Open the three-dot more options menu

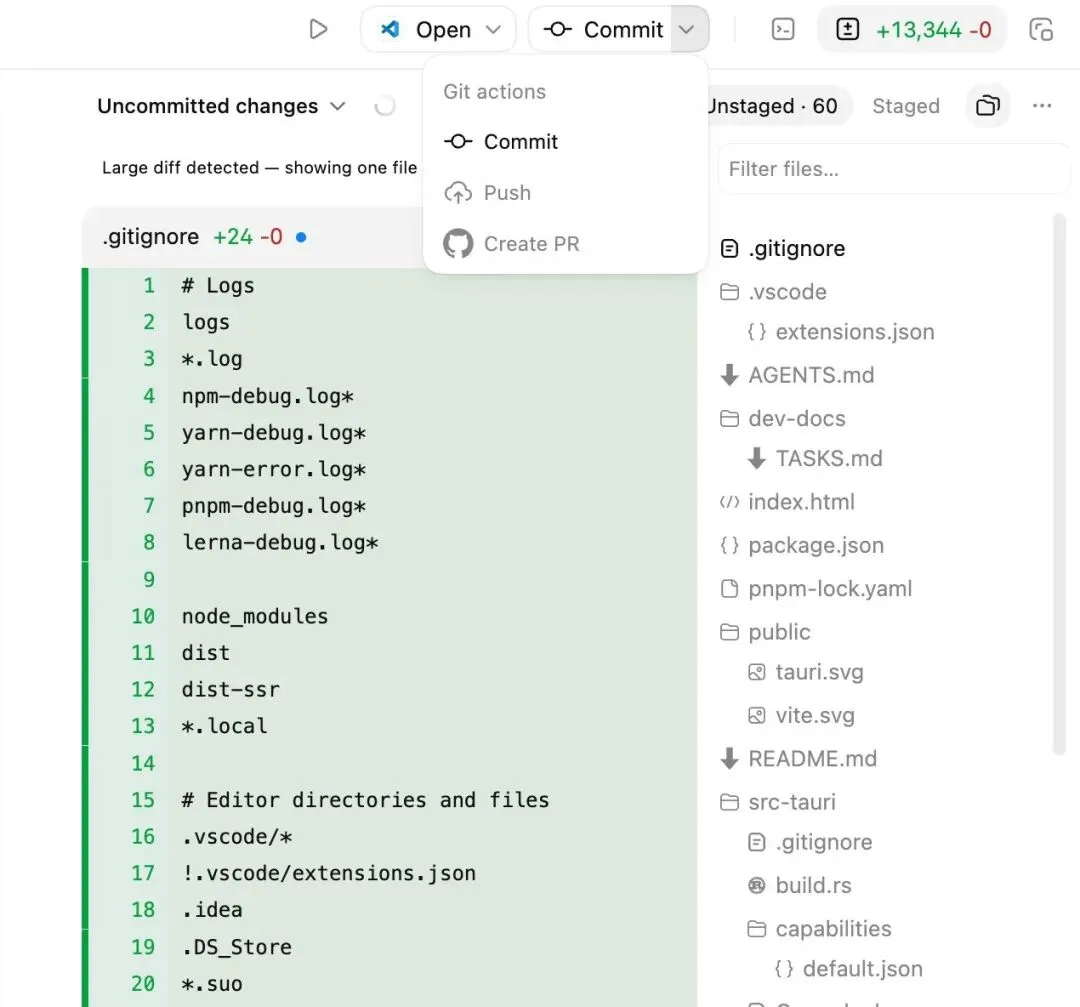click(x=1042, y=106)
